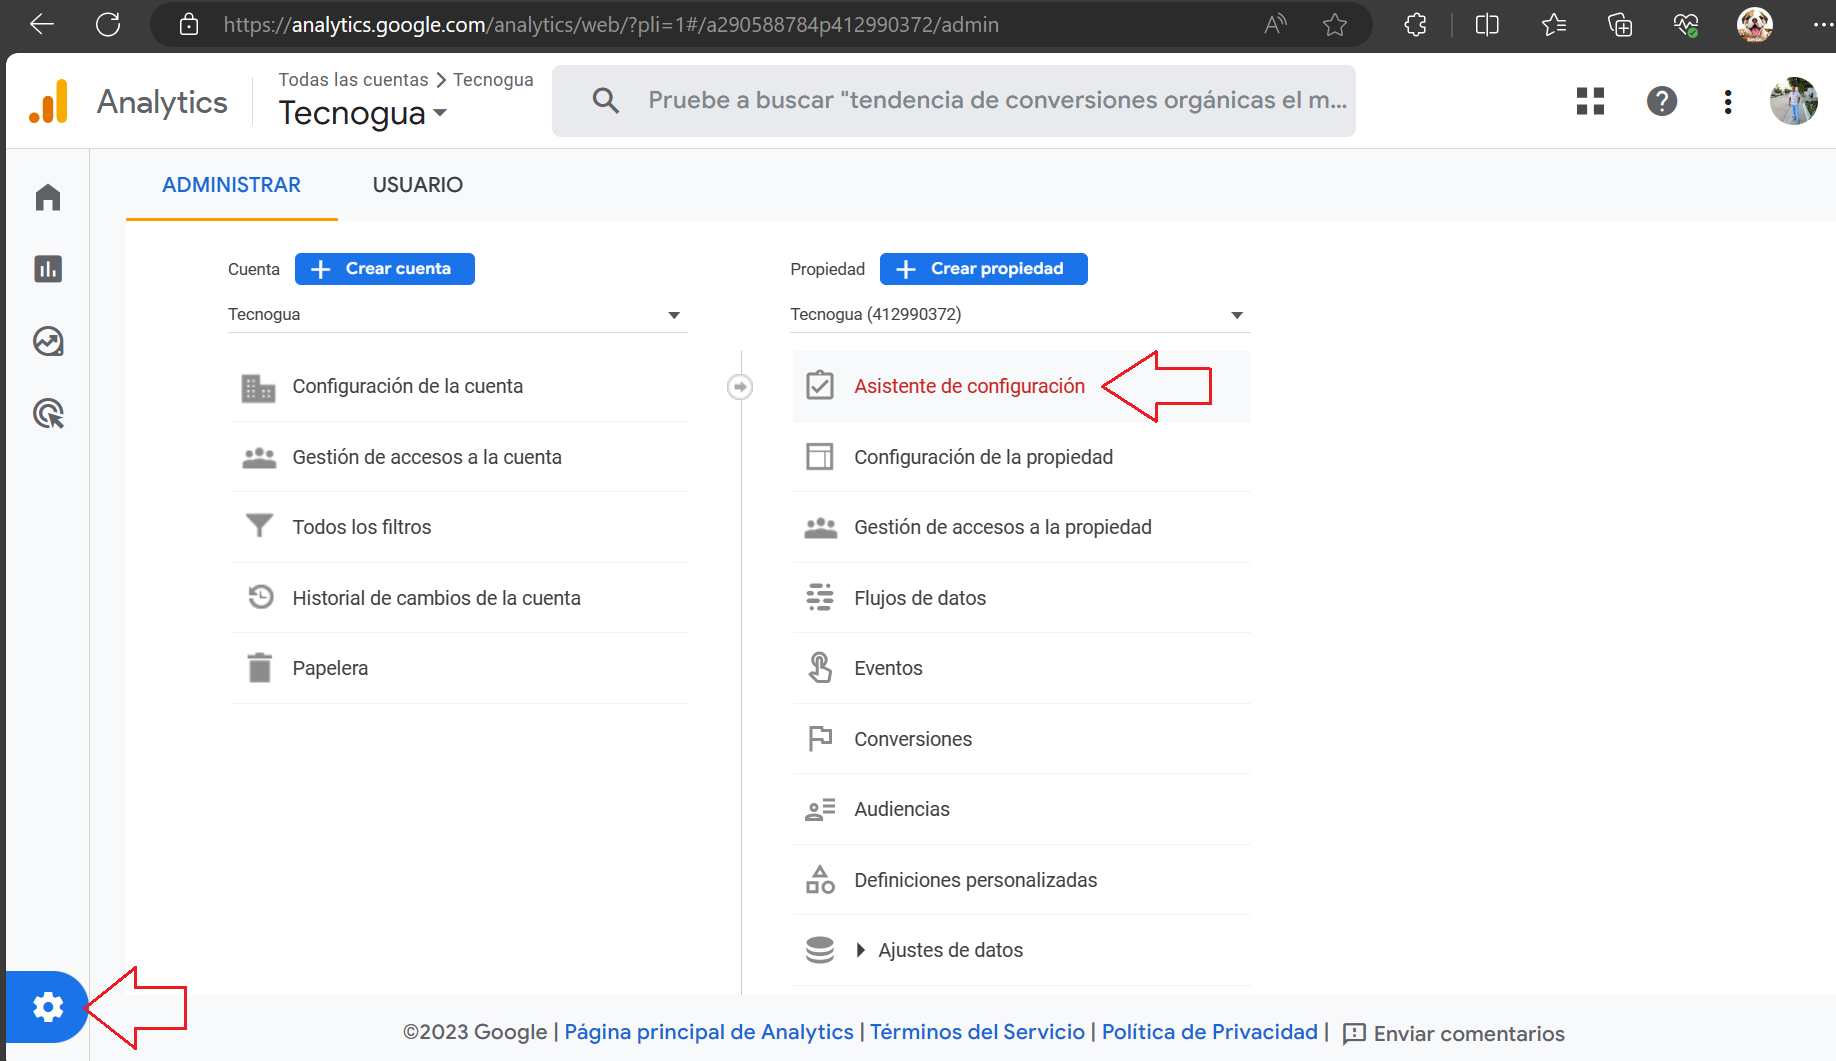Click the Flujos de datos icon
The height and width of the screenshot is (1061, 1836).
[820, 598]
